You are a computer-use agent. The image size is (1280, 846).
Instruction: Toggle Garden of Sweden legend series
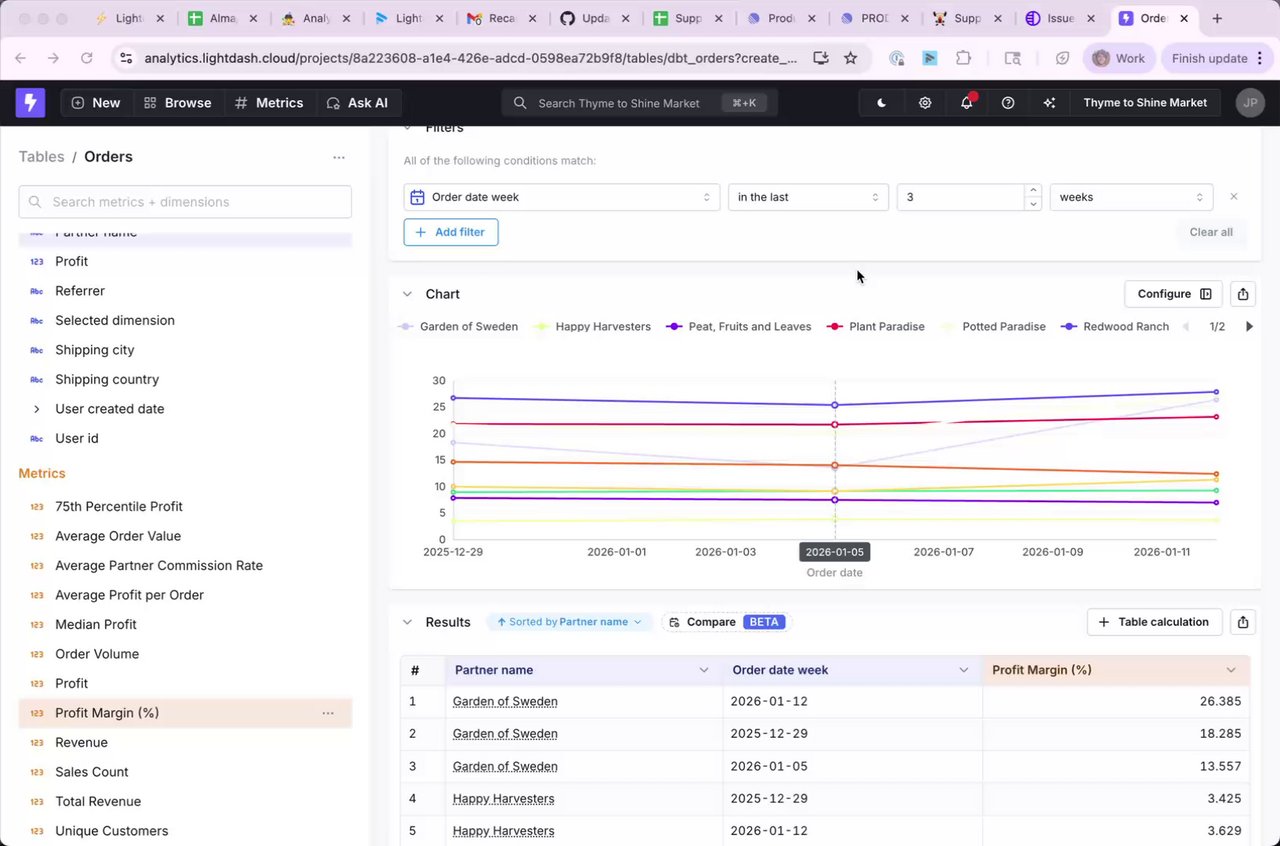pos(458,327)
